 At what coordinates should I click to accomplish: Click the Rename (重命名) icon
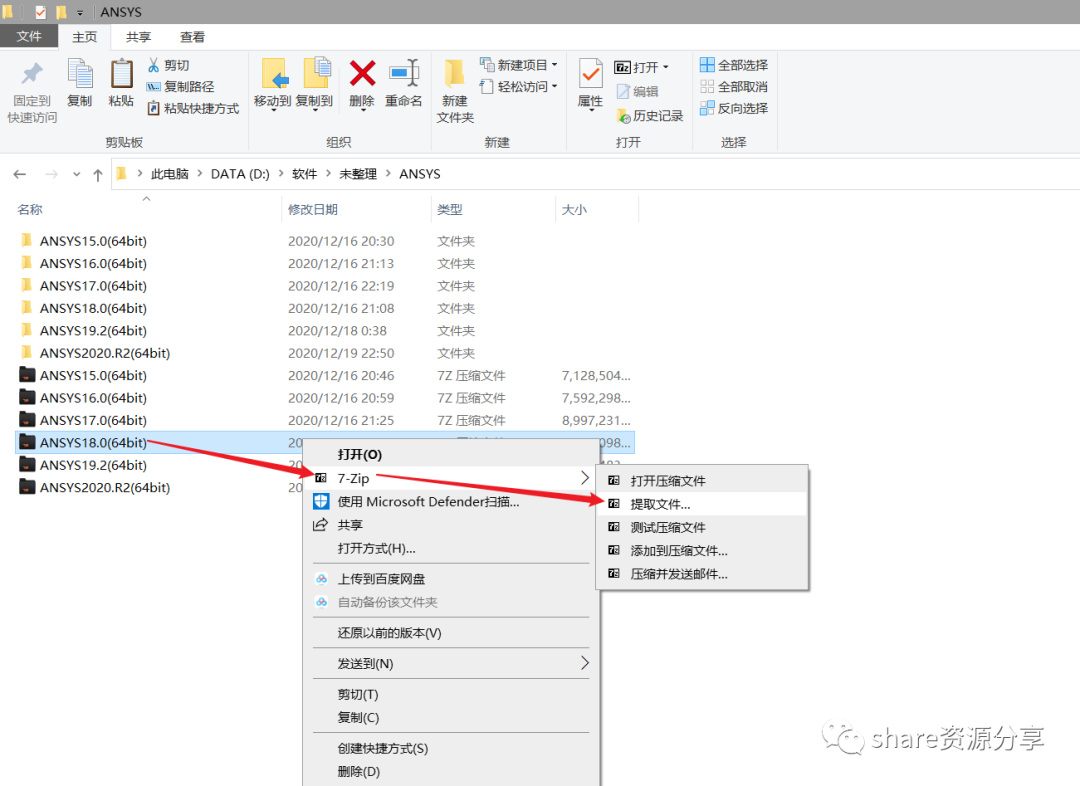[x=404, y=73]
